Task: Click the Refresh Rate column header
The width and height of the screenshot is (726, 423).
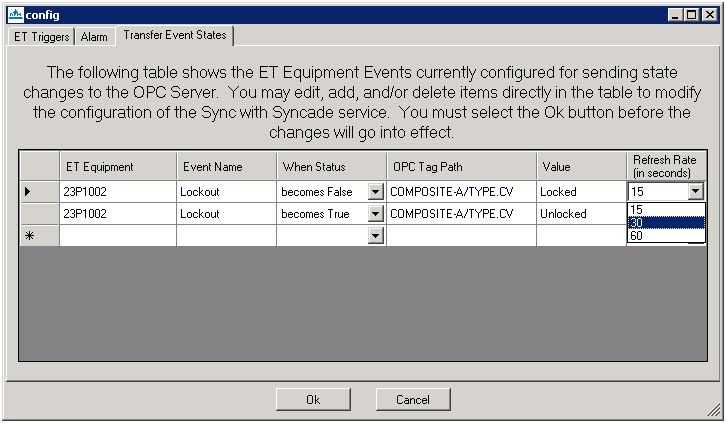Action: (666, 166)
